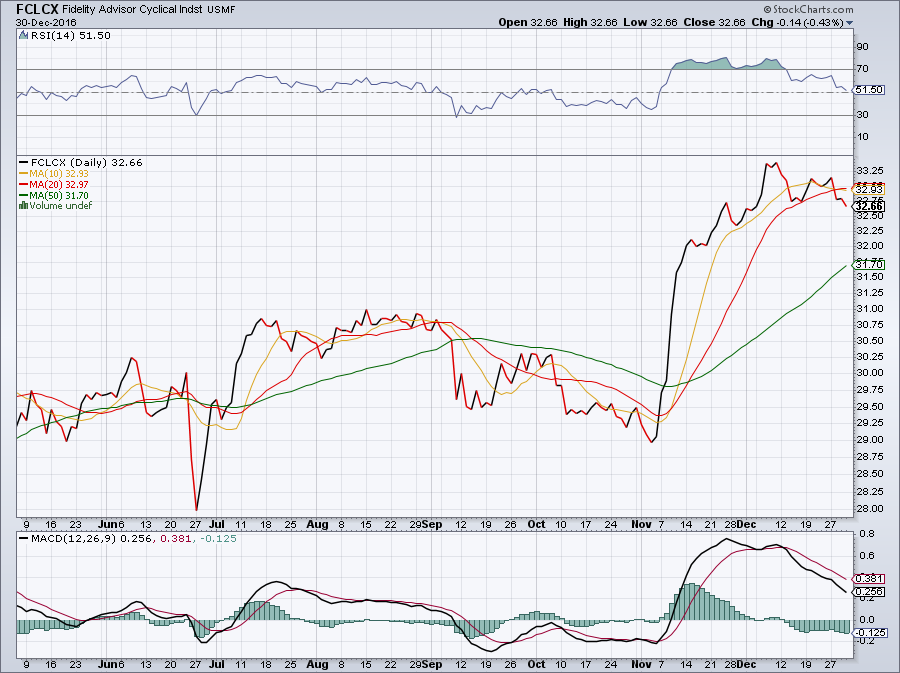Image resolution: width=900 pixels, height=673 pixels.
Task: Click the MACD(12,26,9) 0.256 legend text
Action: coord(91,539)
